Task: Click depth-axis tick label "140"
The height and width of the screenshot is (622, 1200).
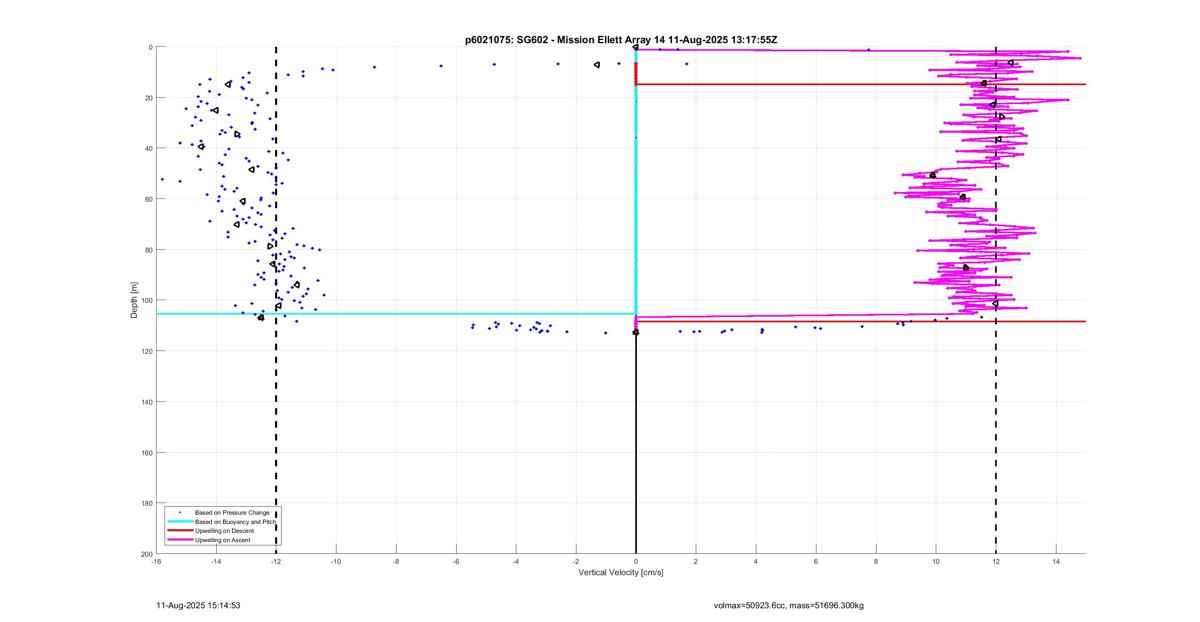Action: 146,402
